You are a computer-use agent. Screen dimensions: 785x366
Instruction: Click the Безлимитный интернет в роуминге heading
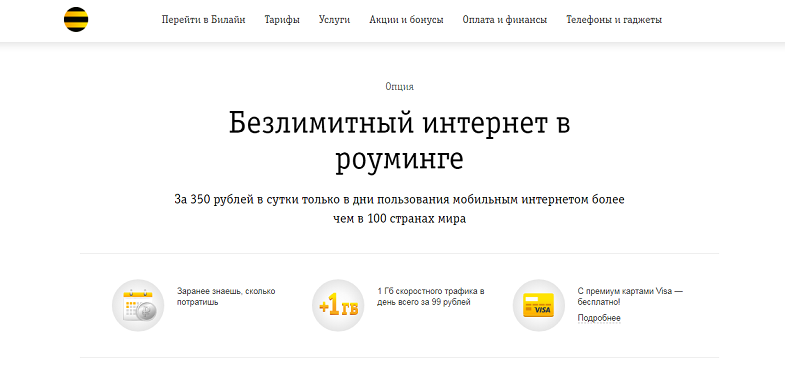(400, 142)
